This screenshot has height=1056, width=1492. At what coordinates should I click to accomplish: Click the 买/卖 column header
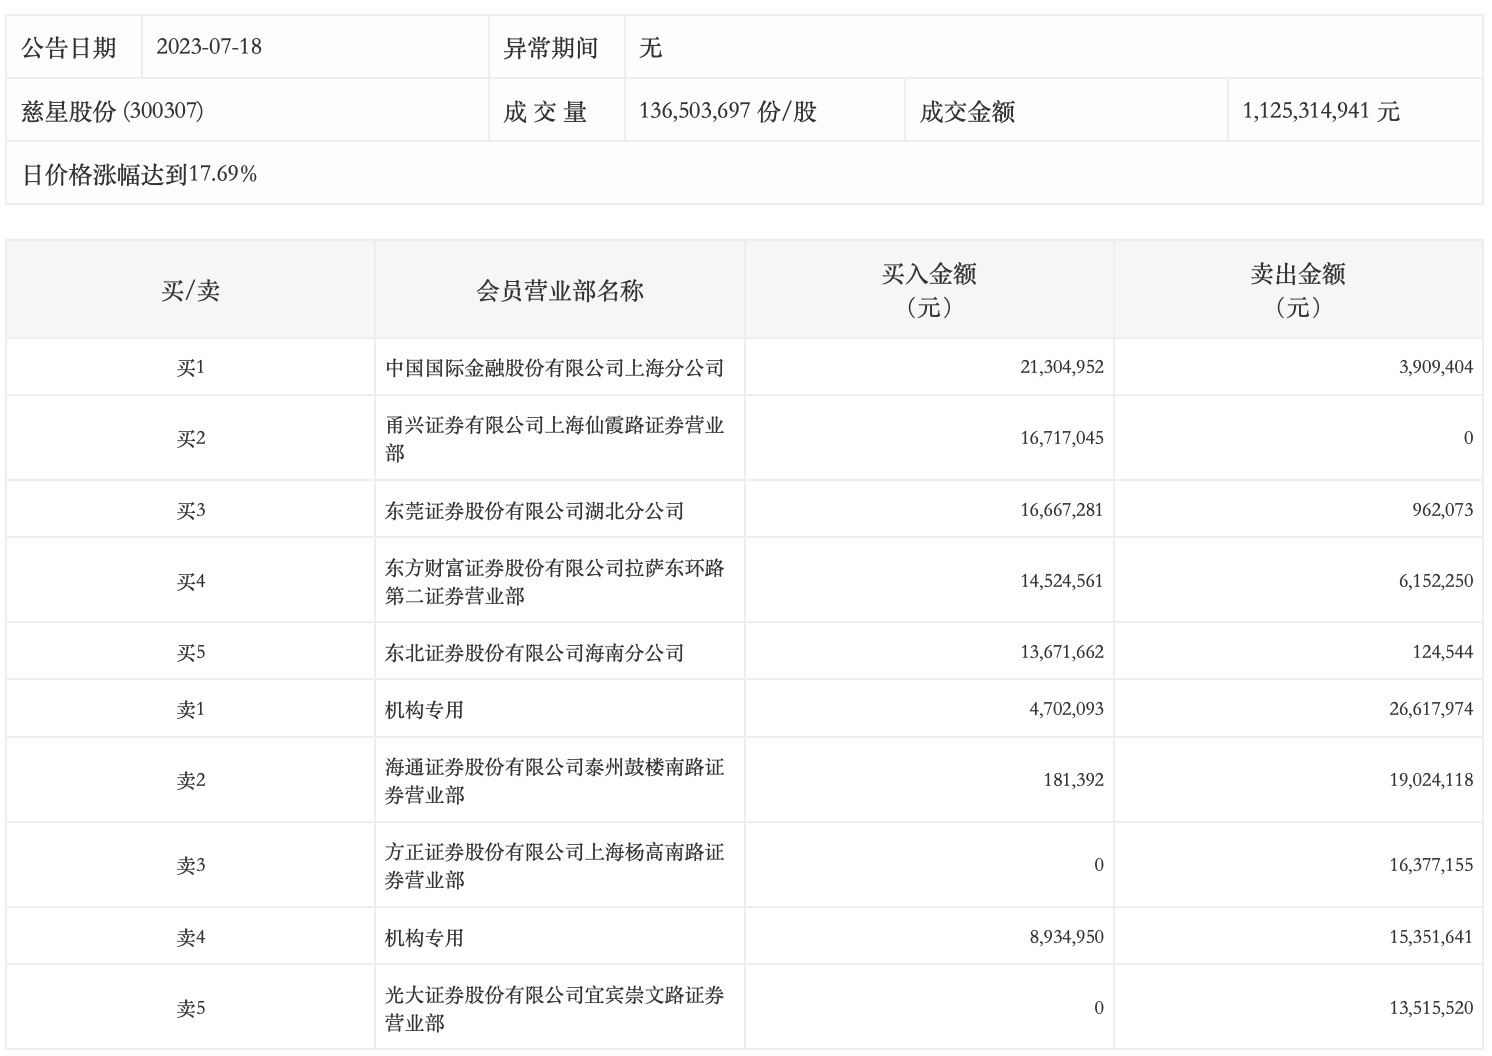click(x=190, y=290)
